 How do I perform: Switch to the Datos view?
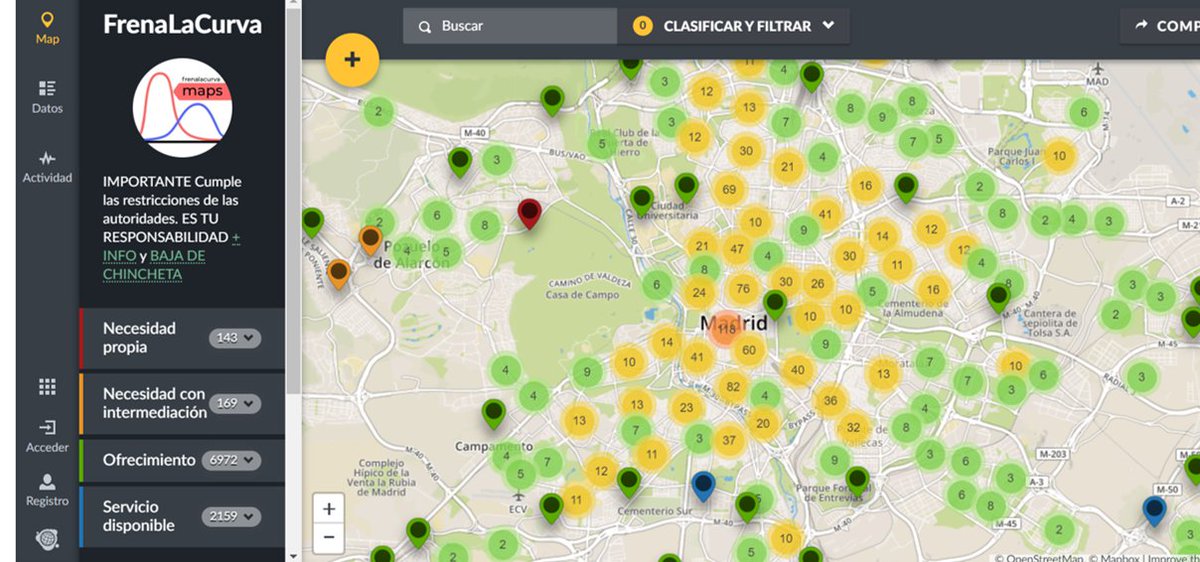click(47, 97)
